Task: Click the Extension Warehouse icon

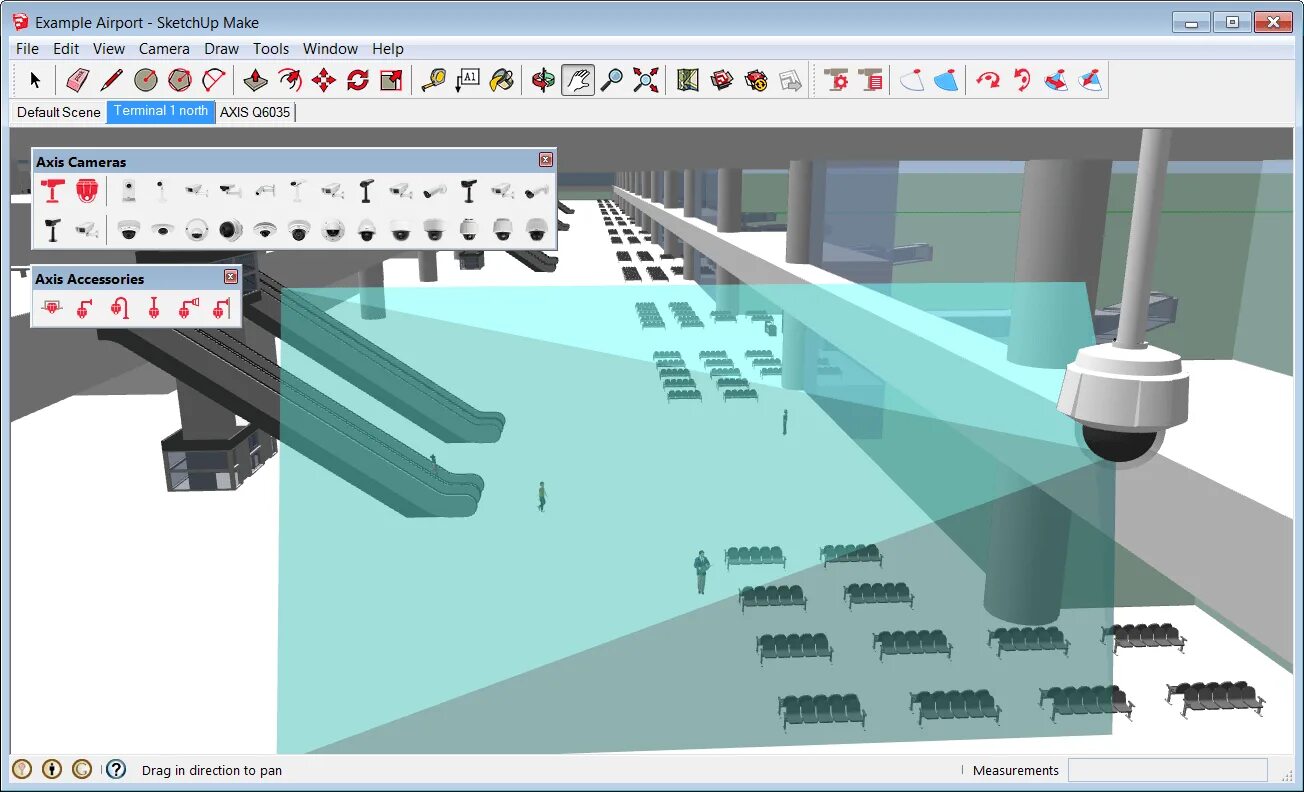Action: coord(757,80)
